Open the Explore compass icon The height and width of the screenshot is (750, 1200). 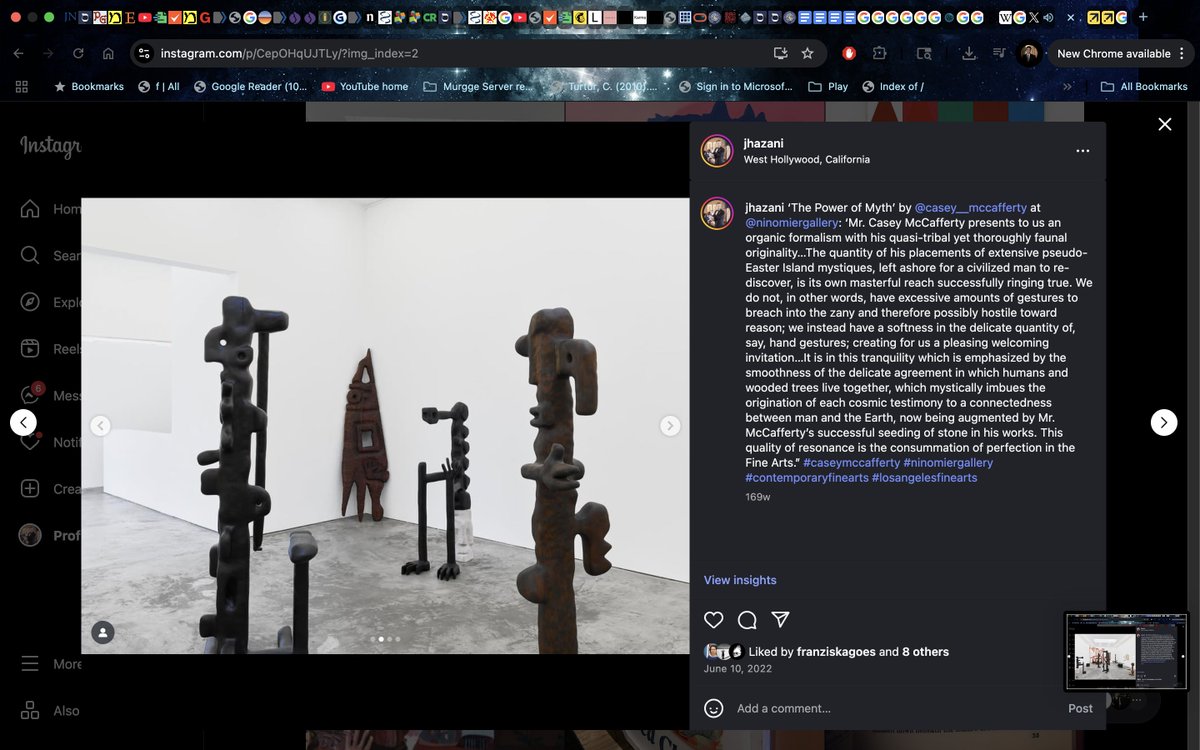[30, 302]
